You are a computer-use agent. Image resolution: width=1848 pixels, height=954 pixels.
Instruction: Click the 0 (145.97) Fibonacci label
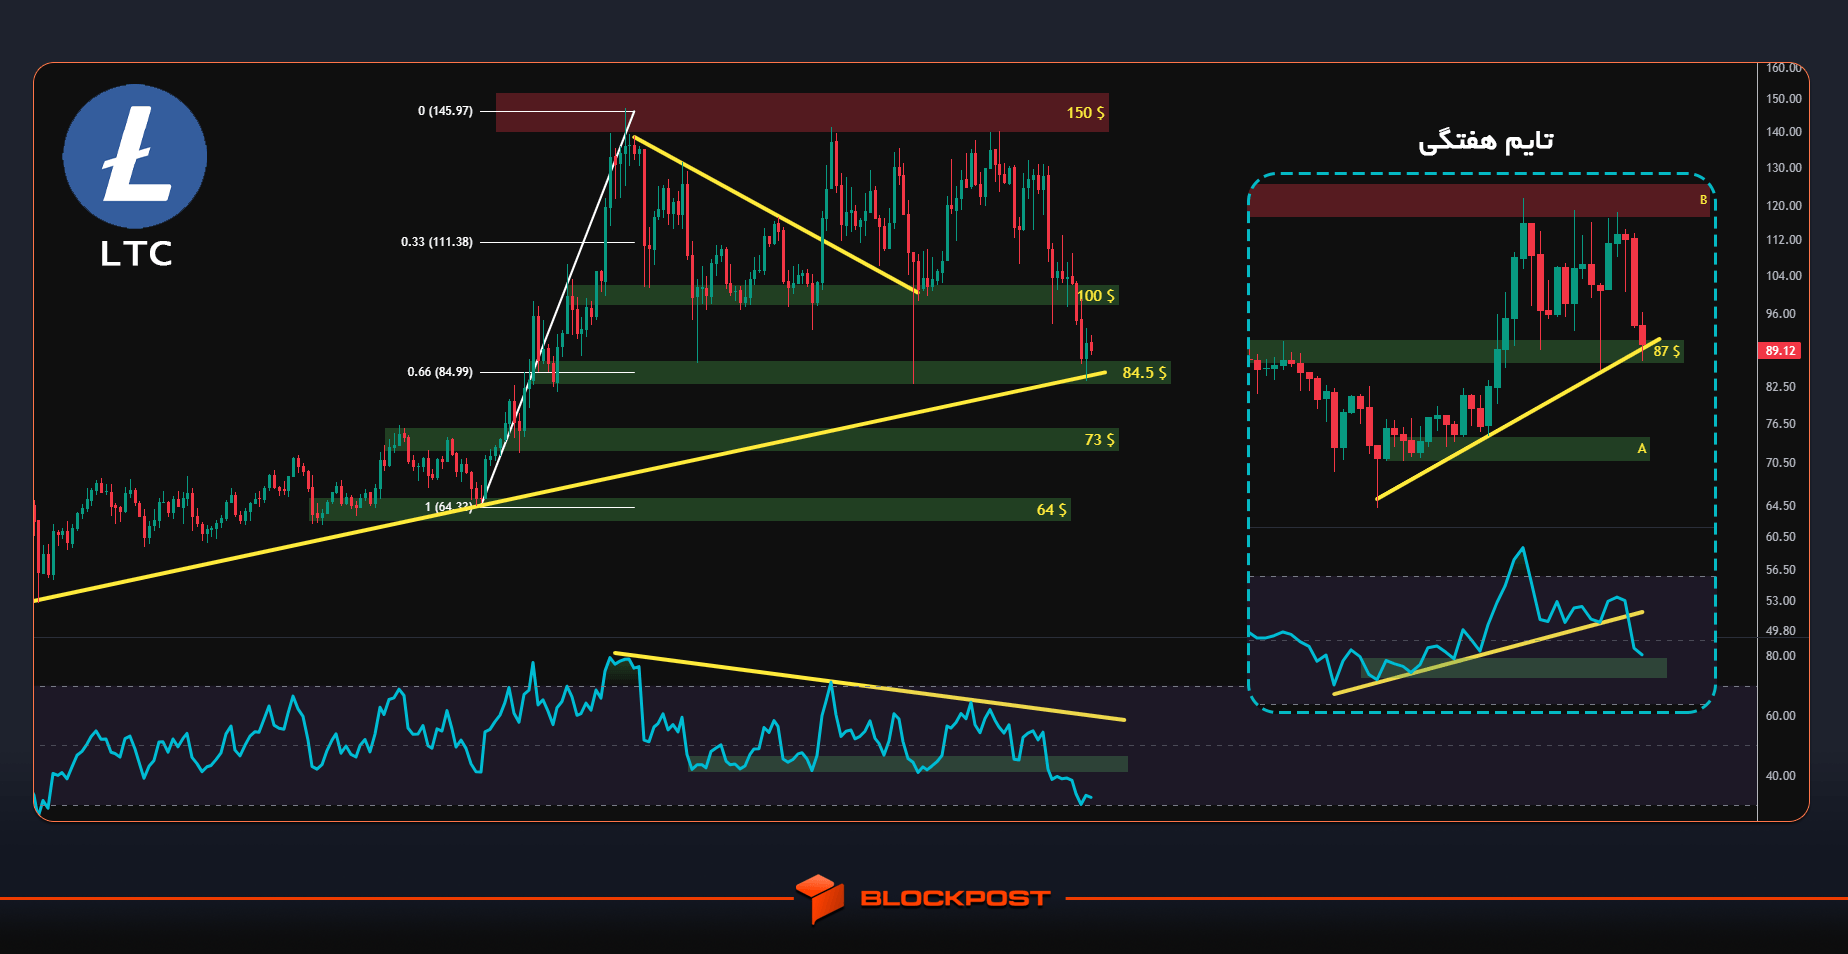[445, 111]
